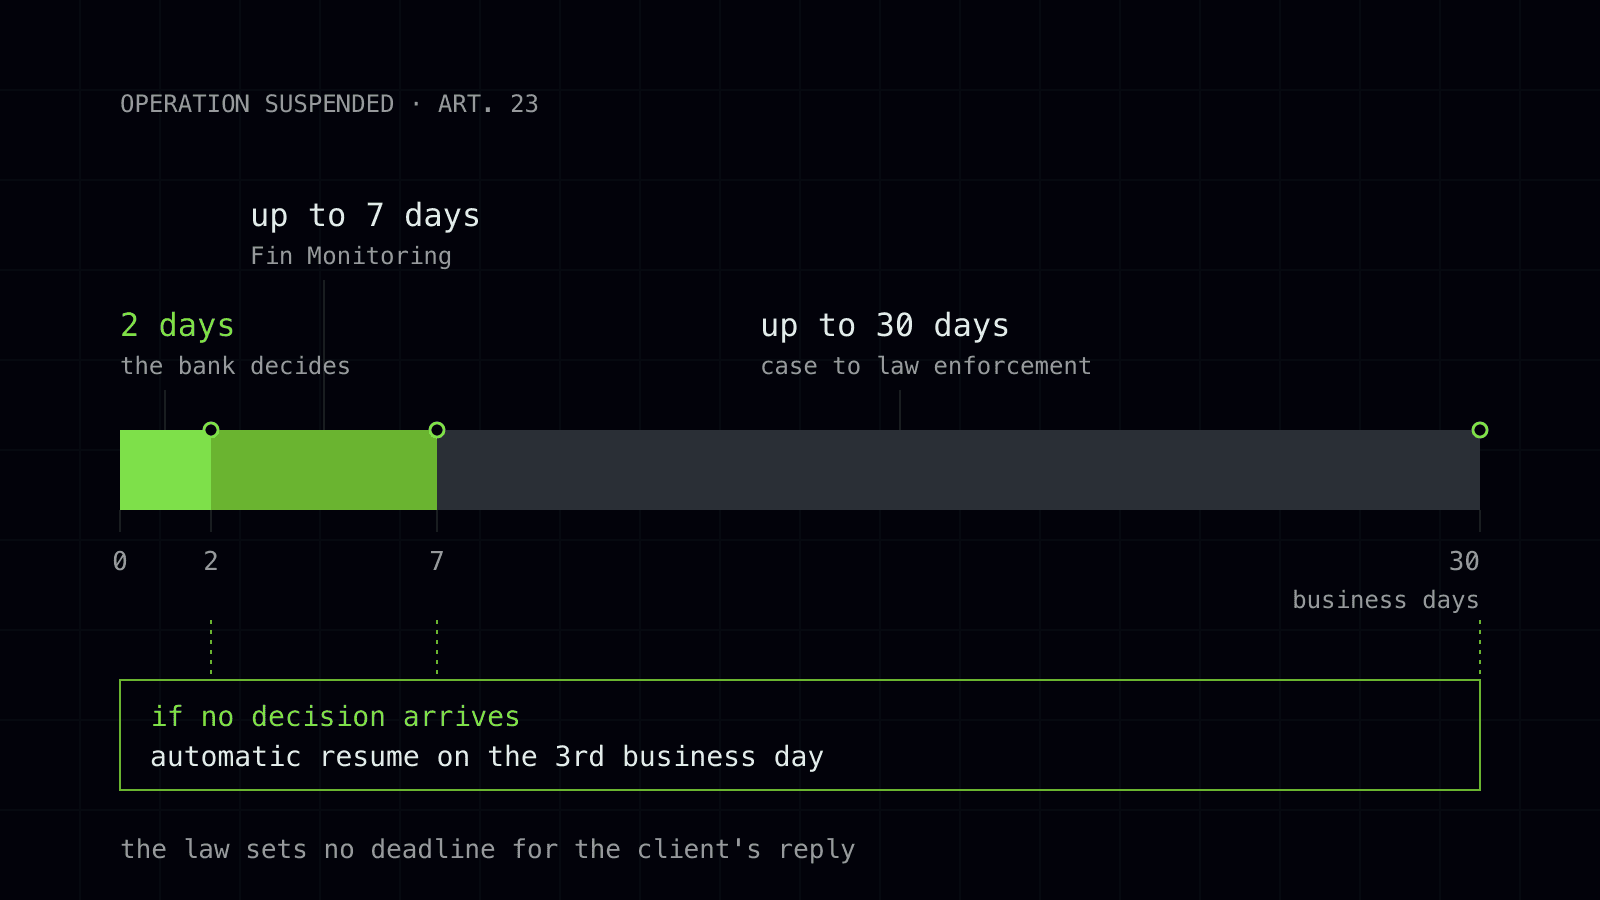Click the "Fin Monitoring" label
The height and width of the screenshot is (900, 1600).
tap(351, 256)
